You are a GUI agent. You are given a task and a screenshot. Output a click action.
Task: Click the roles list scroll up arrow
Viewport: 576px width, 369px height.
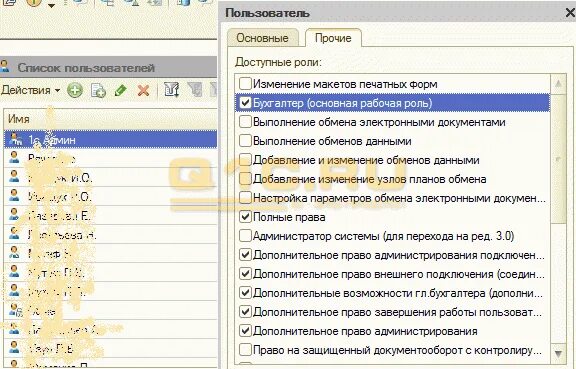tap(558, 84)
